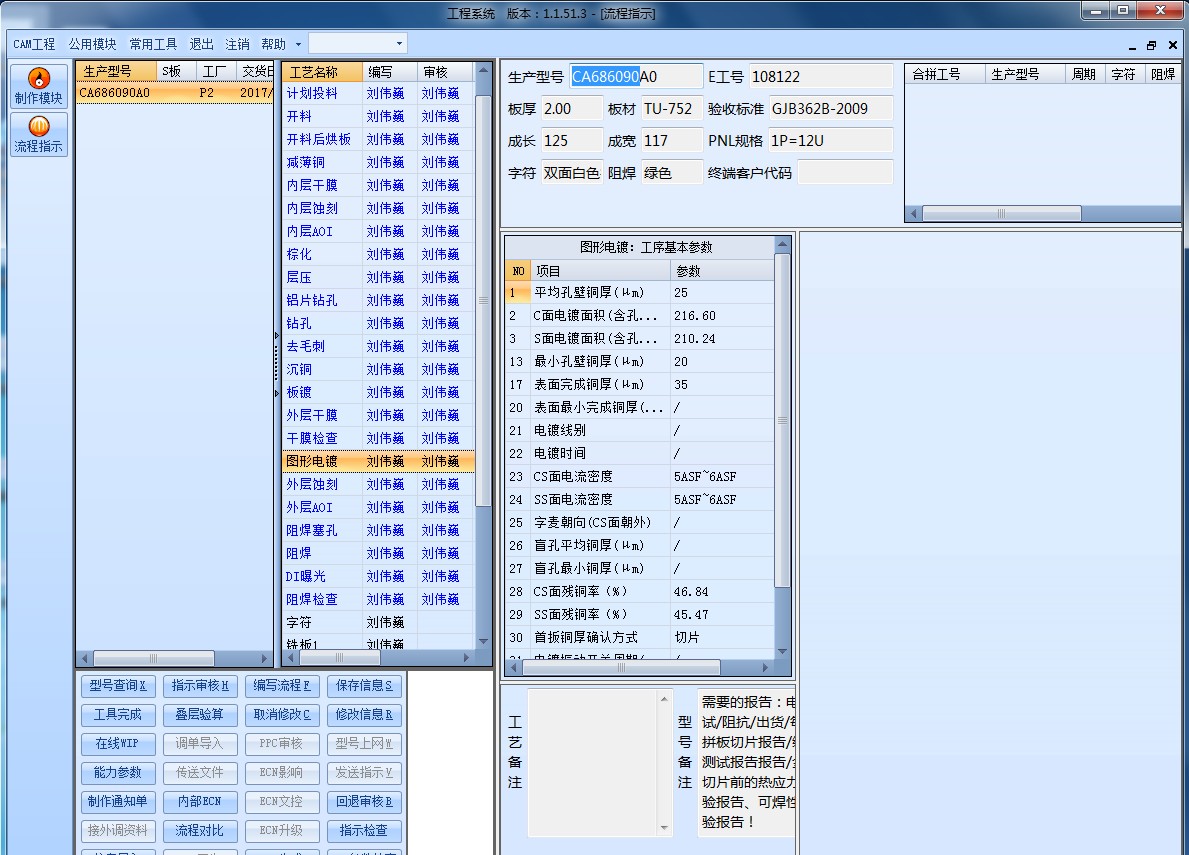Click scroll-up arrow of the parameter table
Image resolution: width=1189 pixels, height=855 pixels.
click(x=782, y=244)
